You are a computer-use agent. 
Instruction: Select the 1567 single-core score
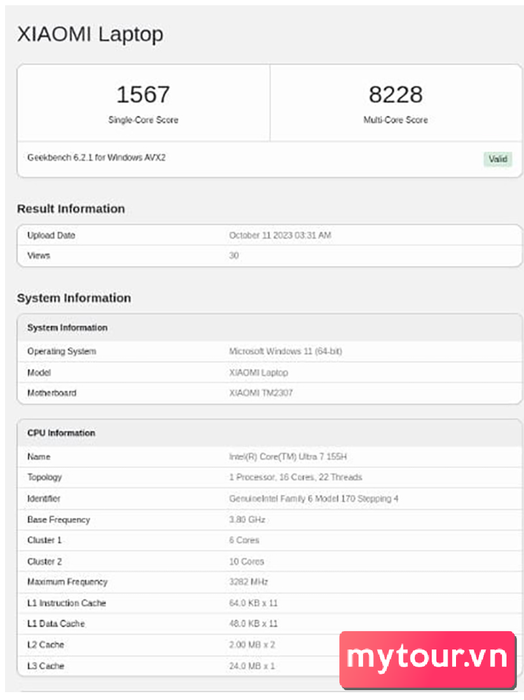point(143,95)
